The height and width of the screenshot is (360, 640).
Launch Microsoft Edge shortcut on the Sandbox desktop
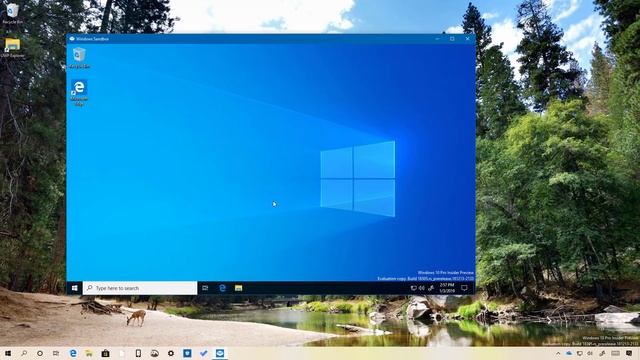tap(79, 93)
